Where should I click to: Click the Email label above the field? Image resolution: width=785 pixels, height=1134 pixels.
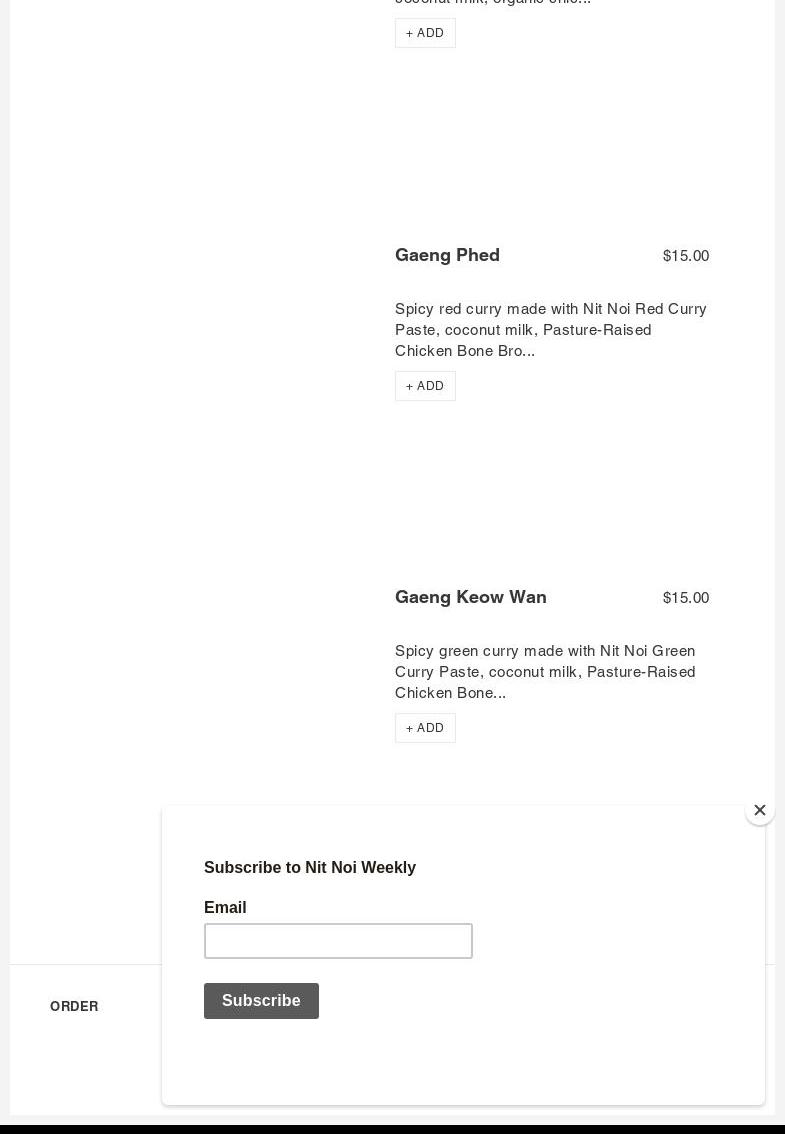[x=225, y=907]
